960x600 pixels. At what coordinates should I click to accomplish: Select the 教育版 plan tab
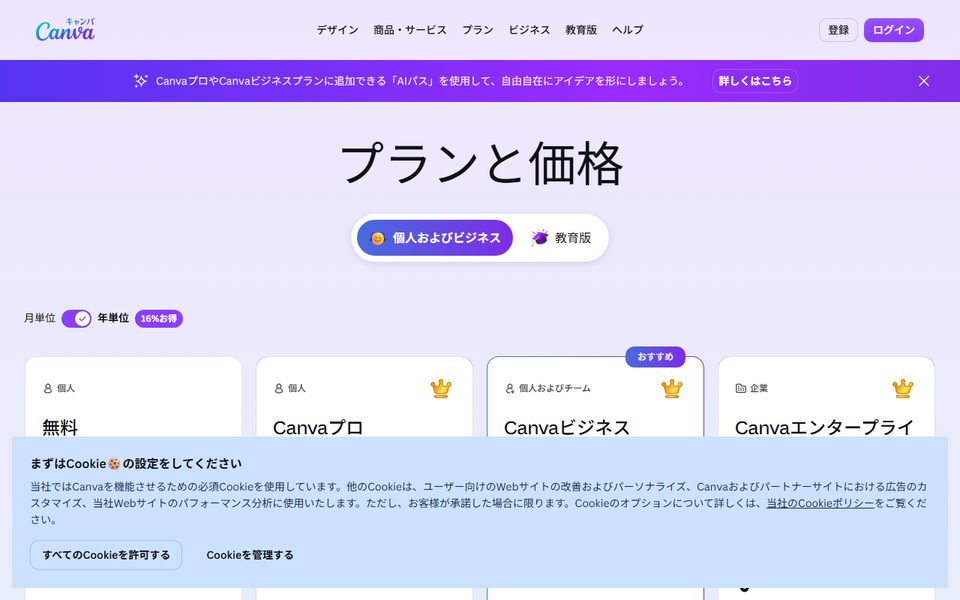[560, 238]
